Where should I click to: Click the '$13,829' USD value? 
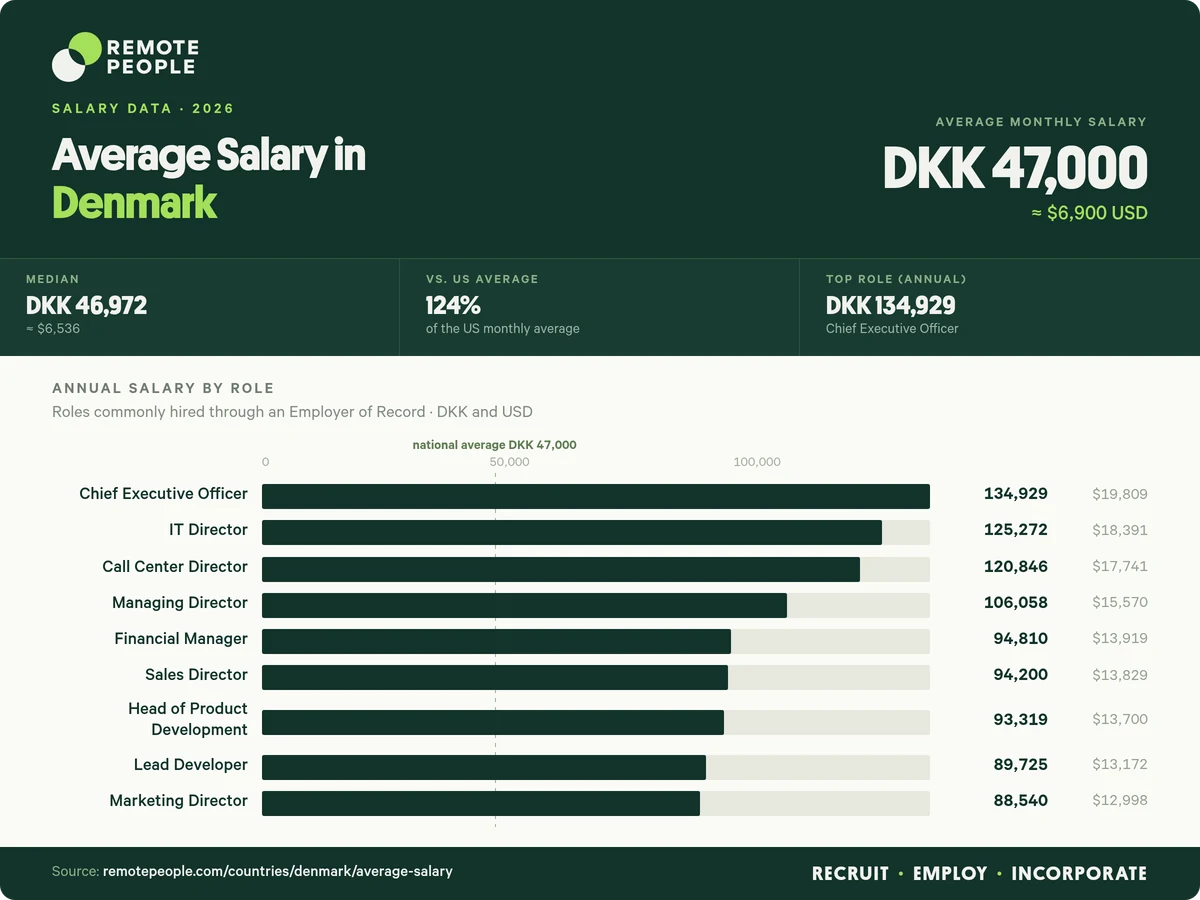tap(1120, 674)
